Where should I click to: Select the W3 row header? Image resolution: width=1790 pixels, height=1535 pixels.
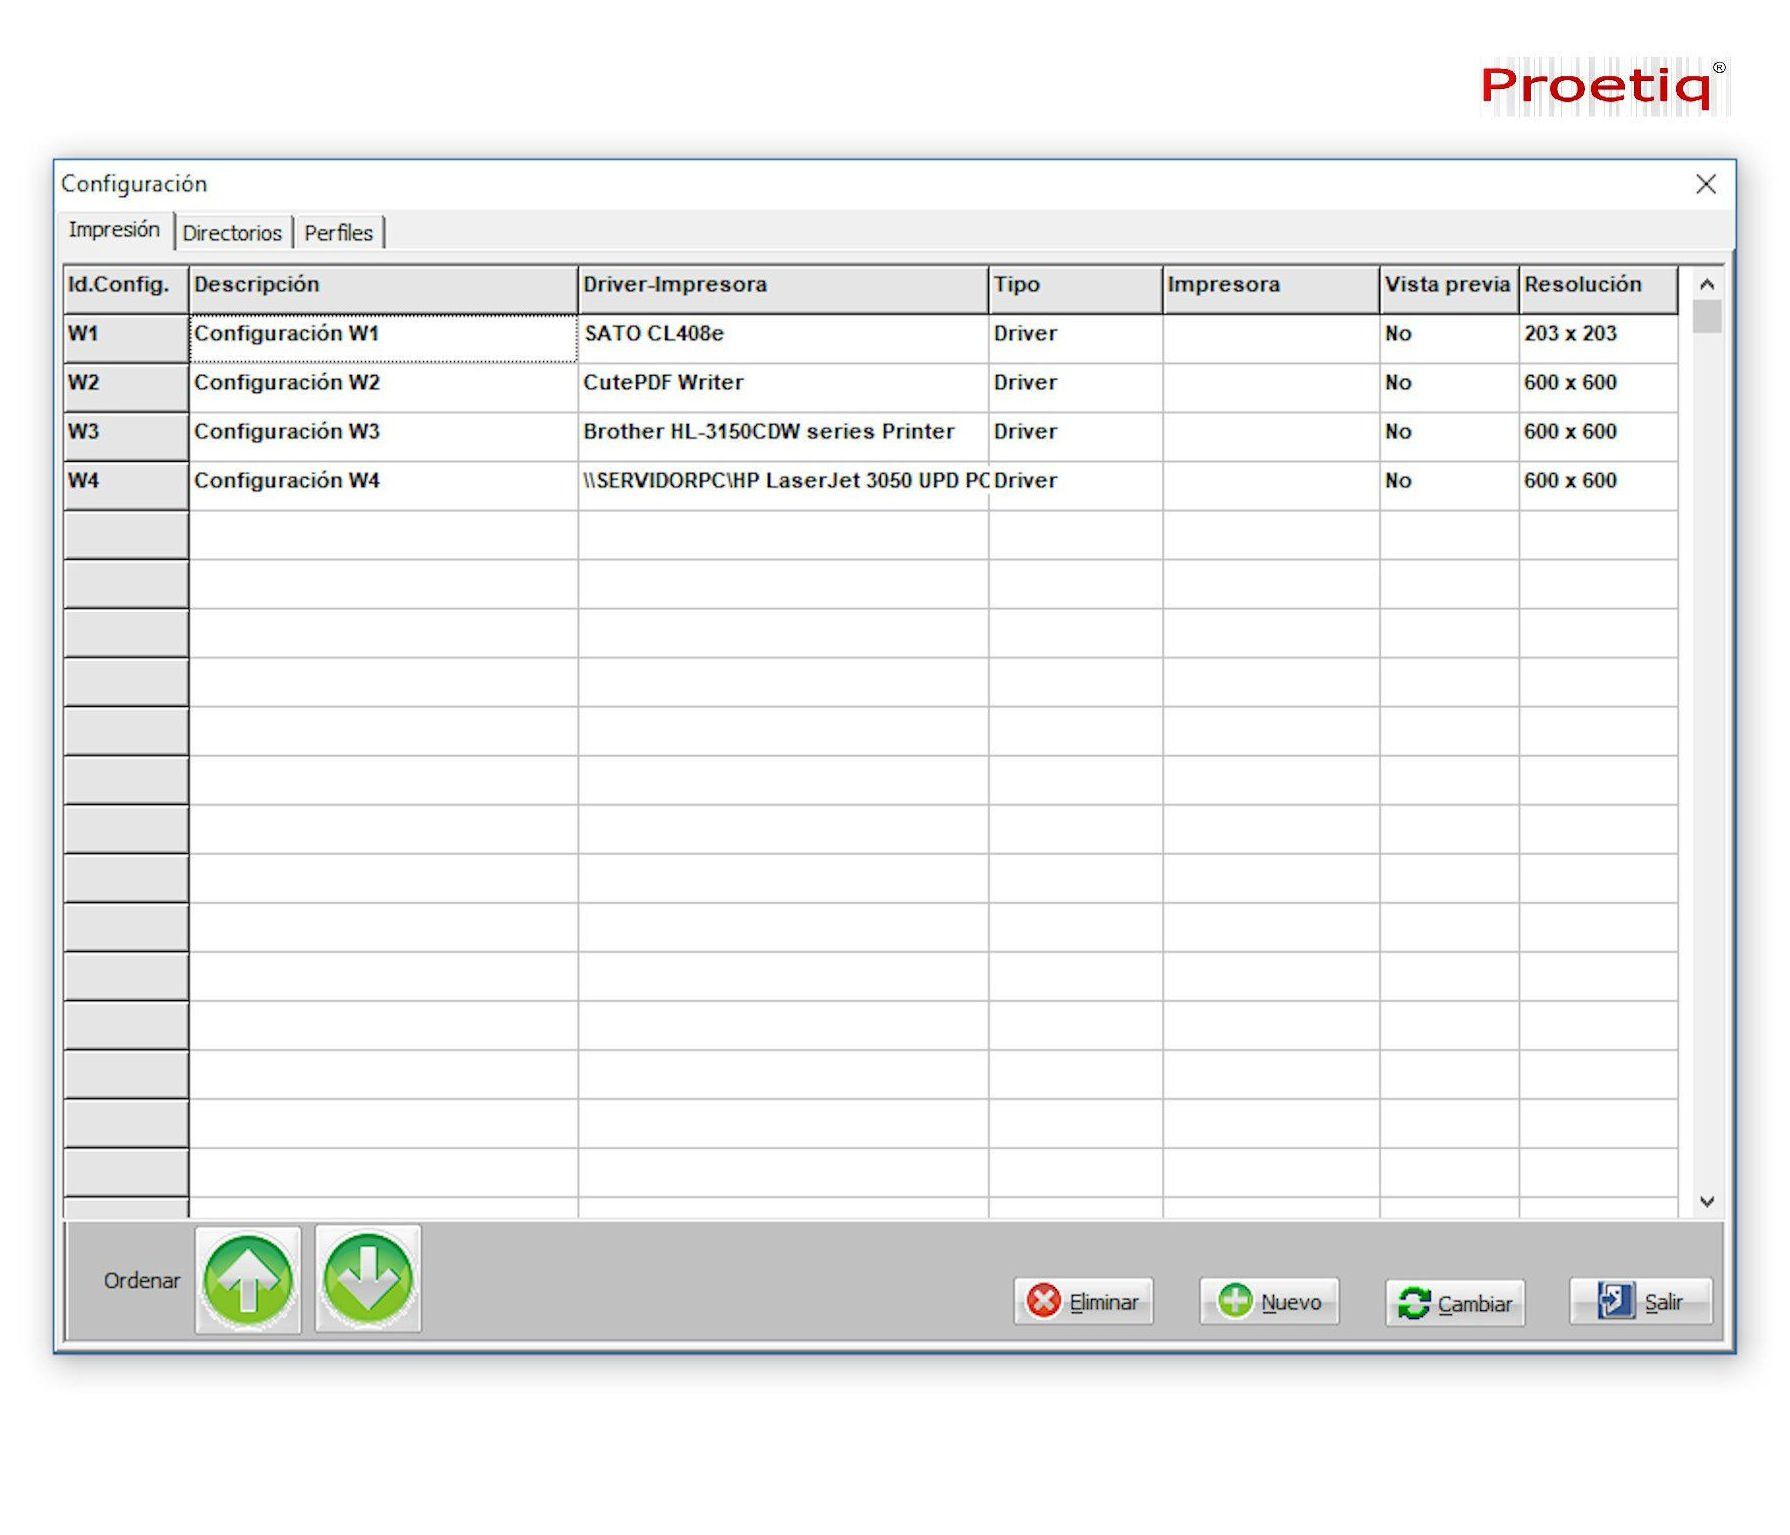point(125,434)
